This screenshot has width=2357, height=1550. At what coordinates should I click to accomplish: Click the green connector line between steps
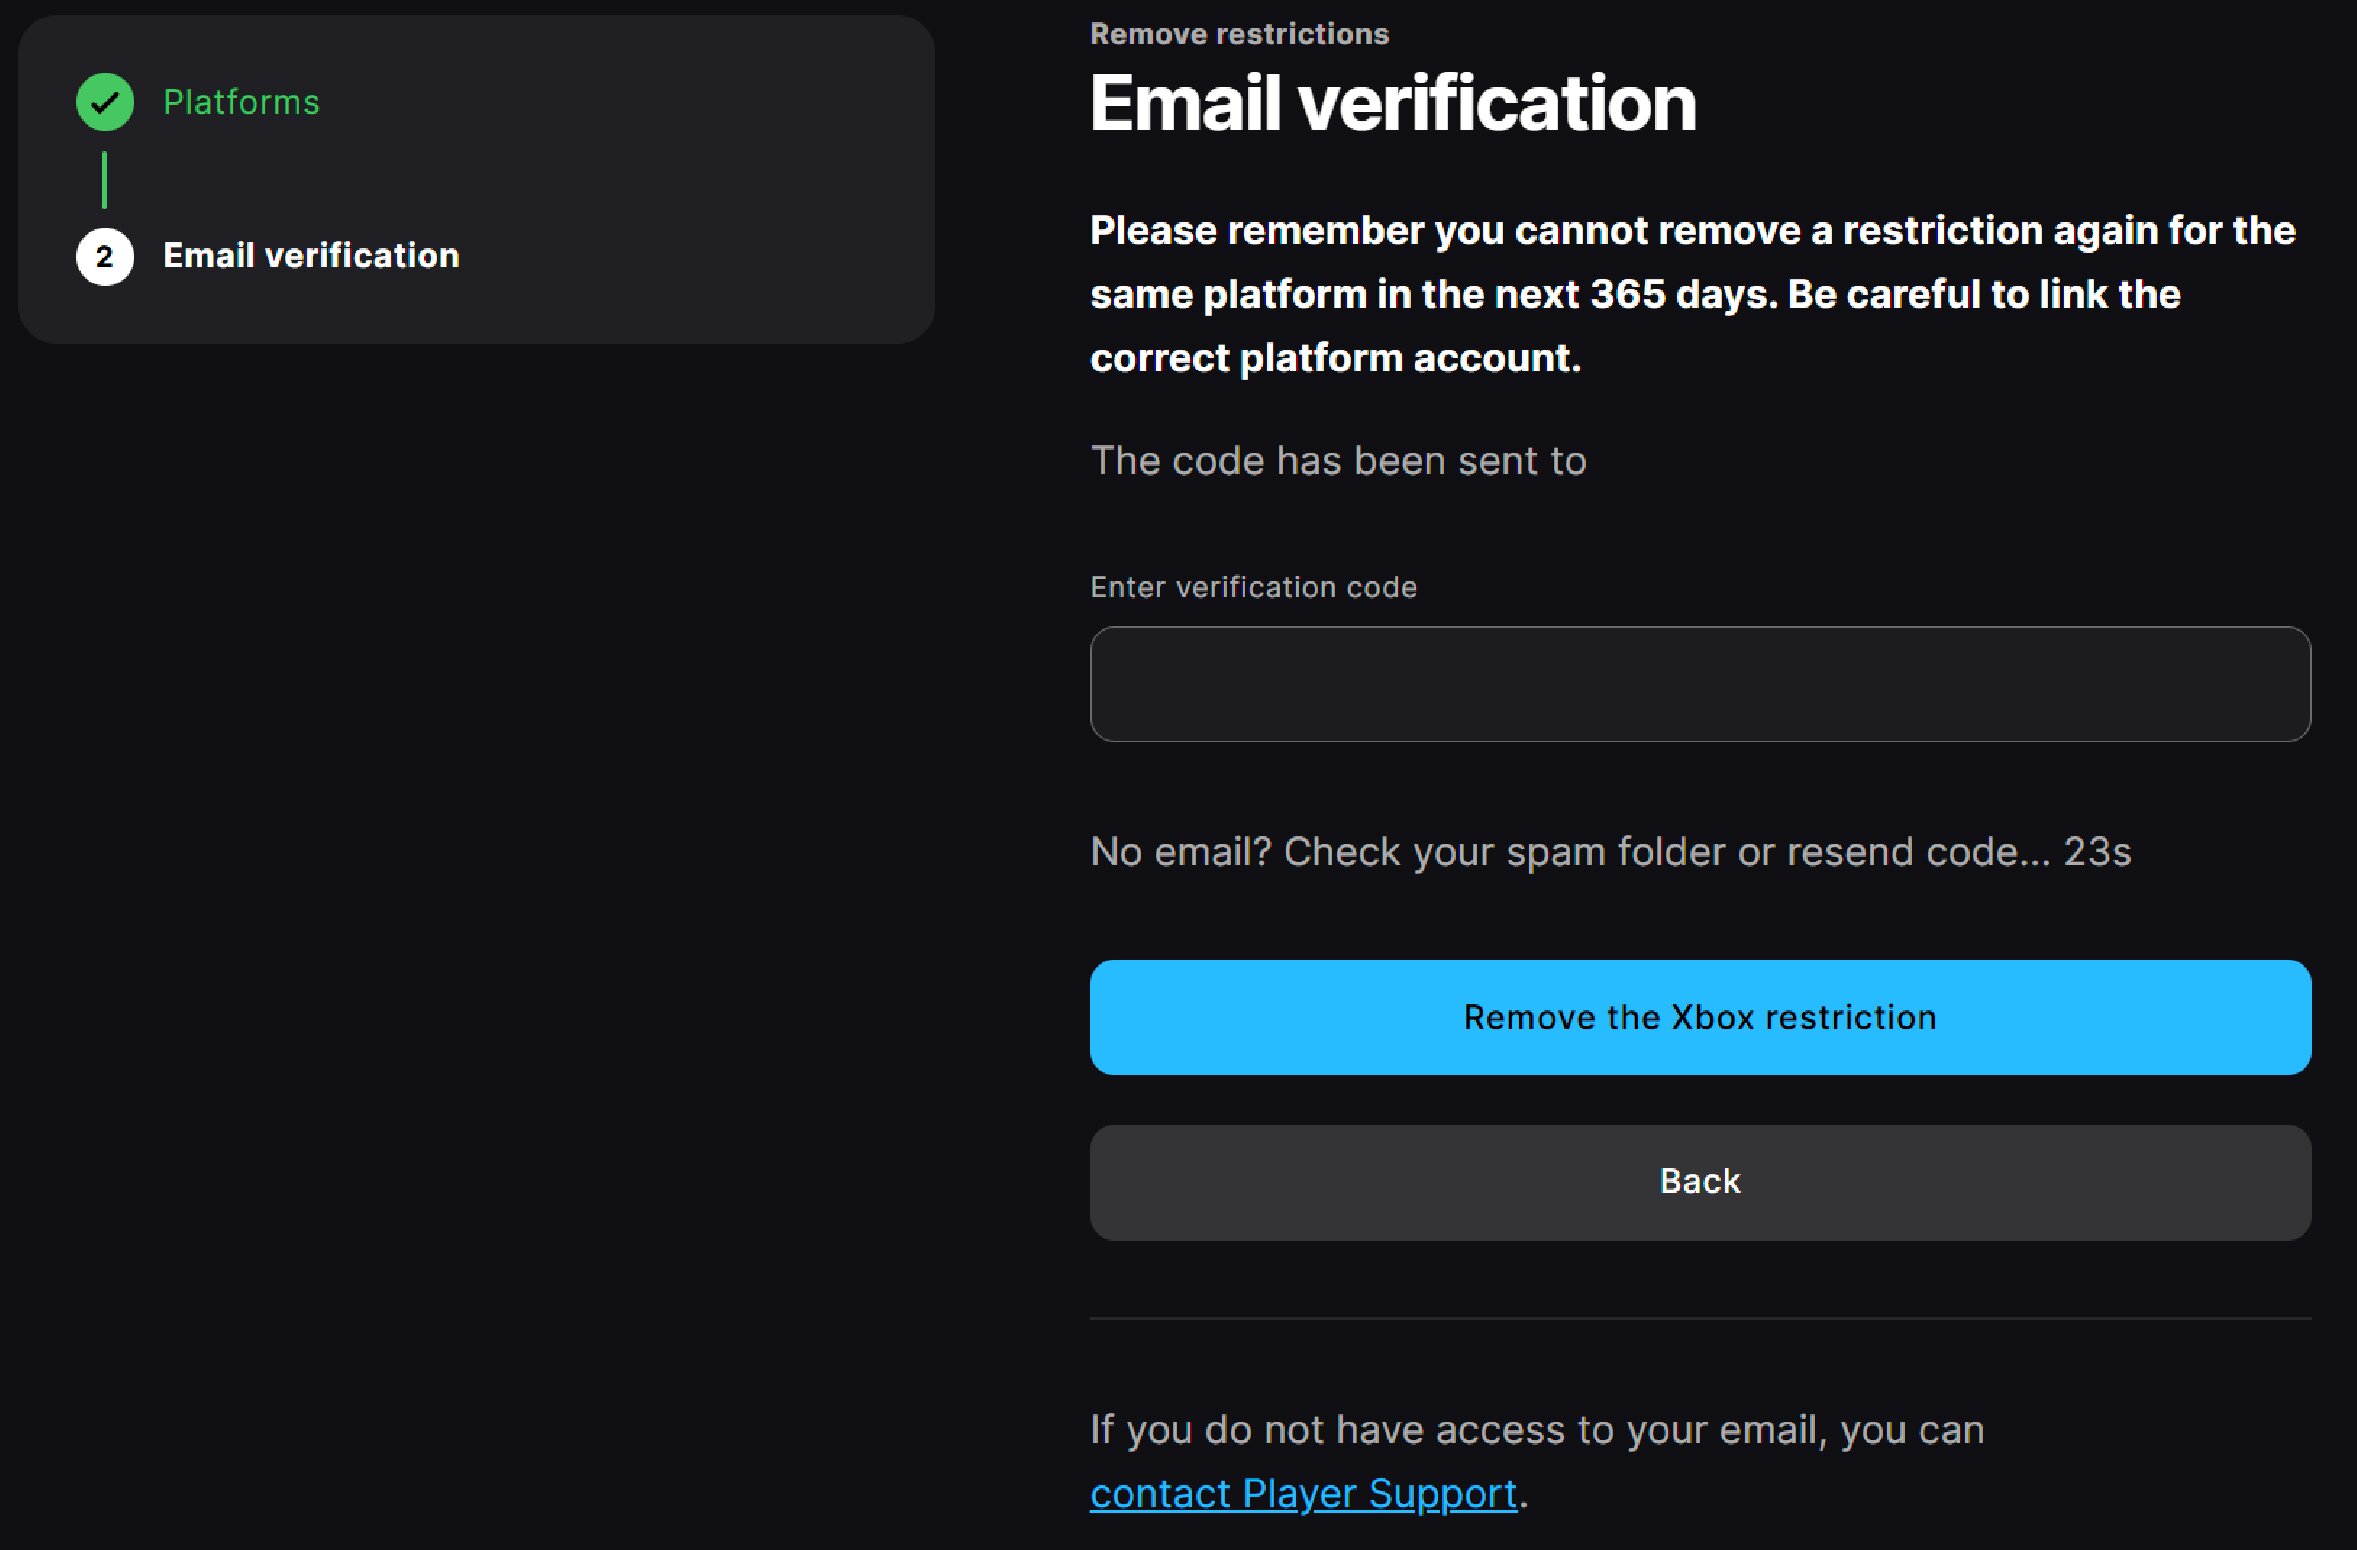click(x=104, y=180)
